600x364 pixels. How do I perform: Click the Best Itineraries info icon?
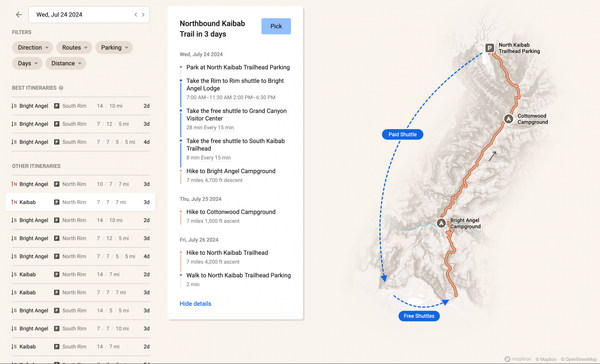click(x=61, y=88)
